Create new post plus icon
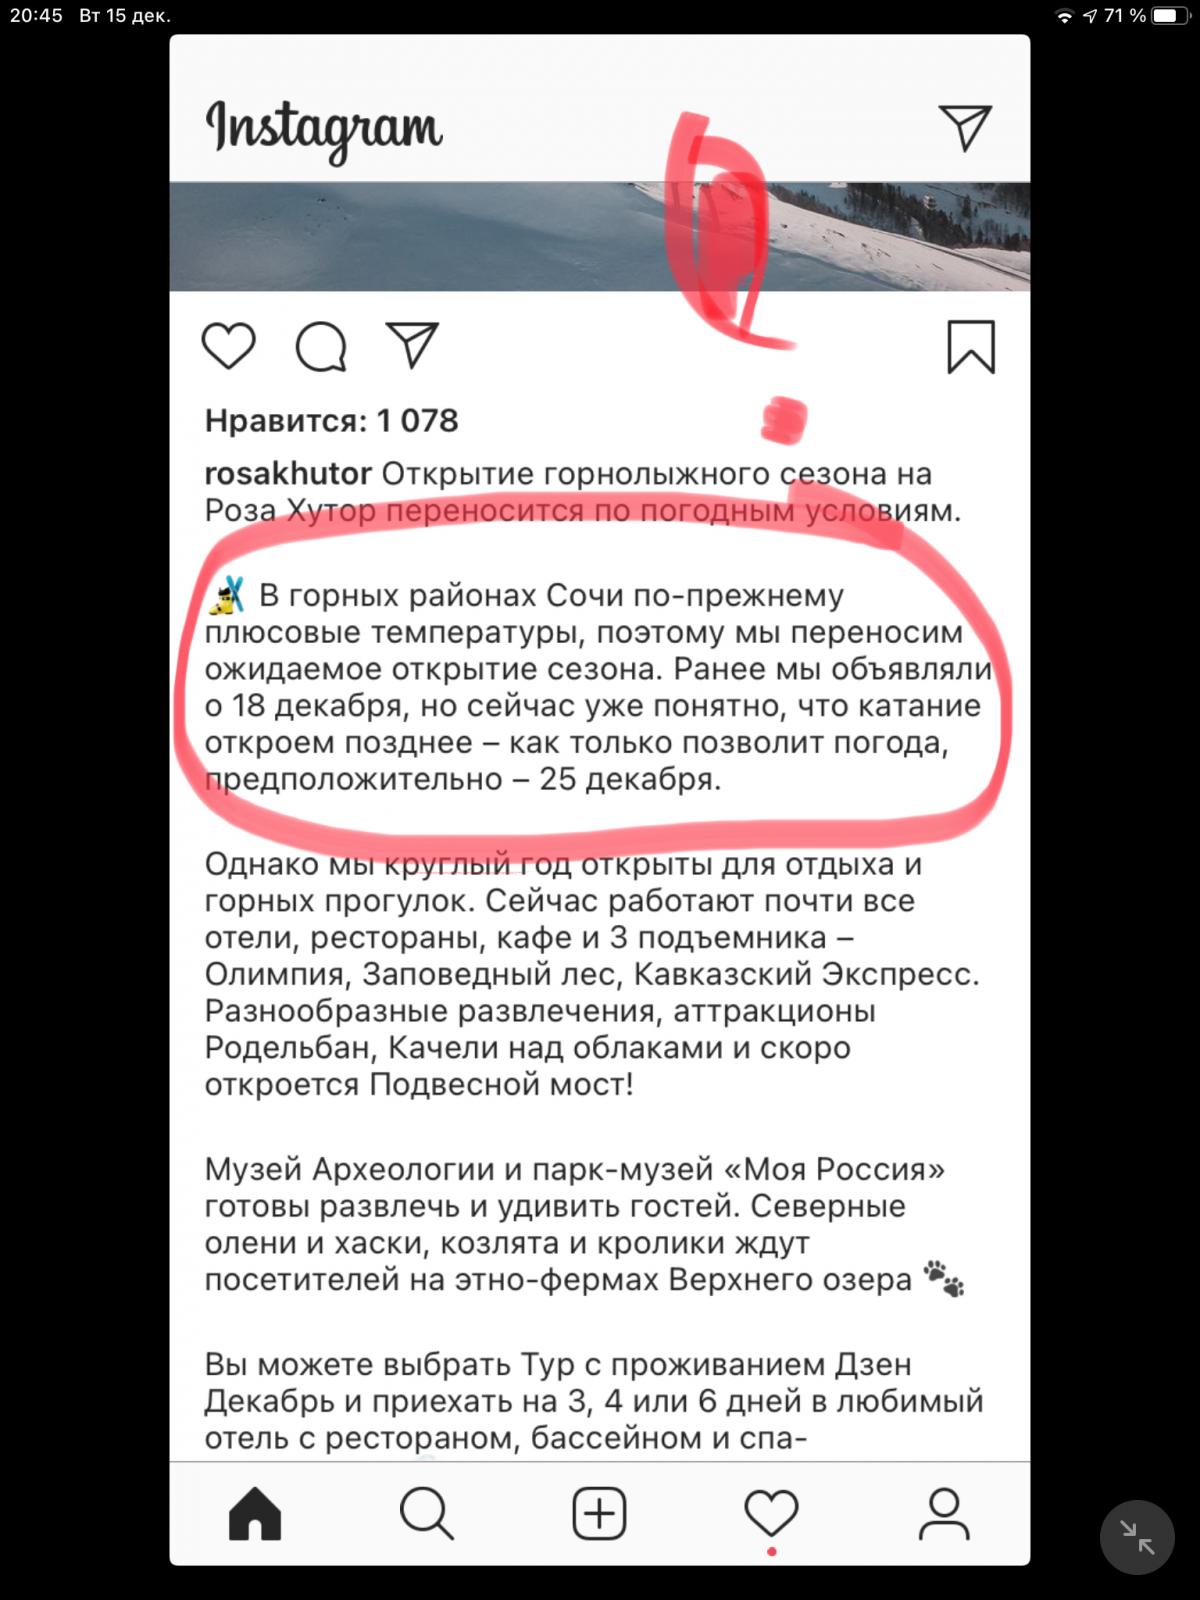The width and height of the screenshot is (1200, 1600). (x=599, y=1513)
